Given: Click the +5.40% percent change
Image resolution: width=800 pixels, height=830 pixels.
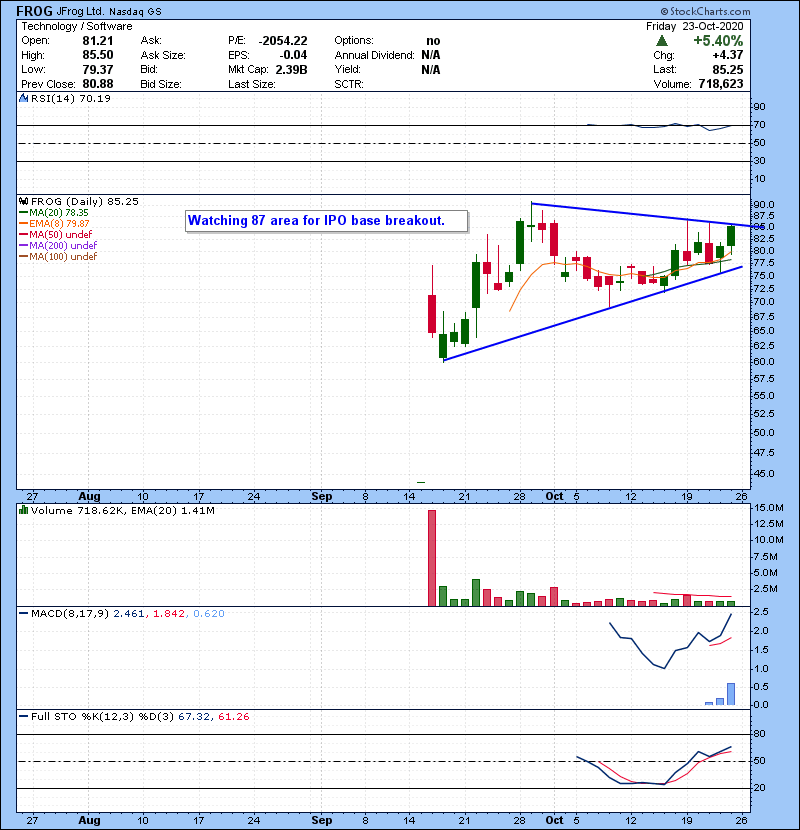Looking at the screenshot, I should [x=718, y=41].
